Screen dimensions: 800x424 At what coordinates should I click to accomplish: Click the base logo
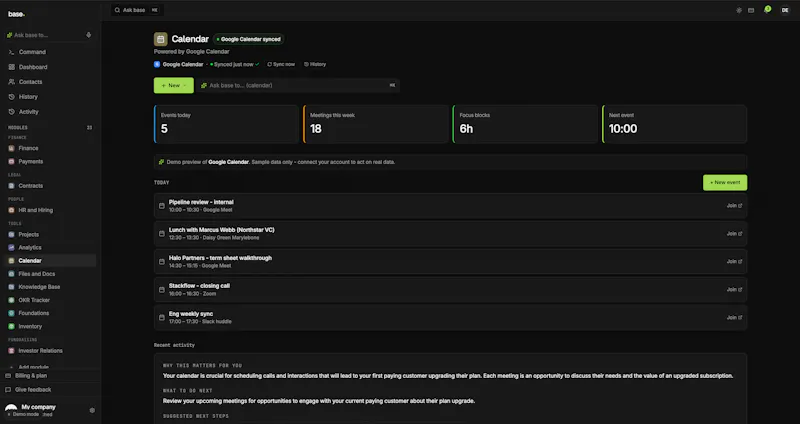[x=16, y=14]
